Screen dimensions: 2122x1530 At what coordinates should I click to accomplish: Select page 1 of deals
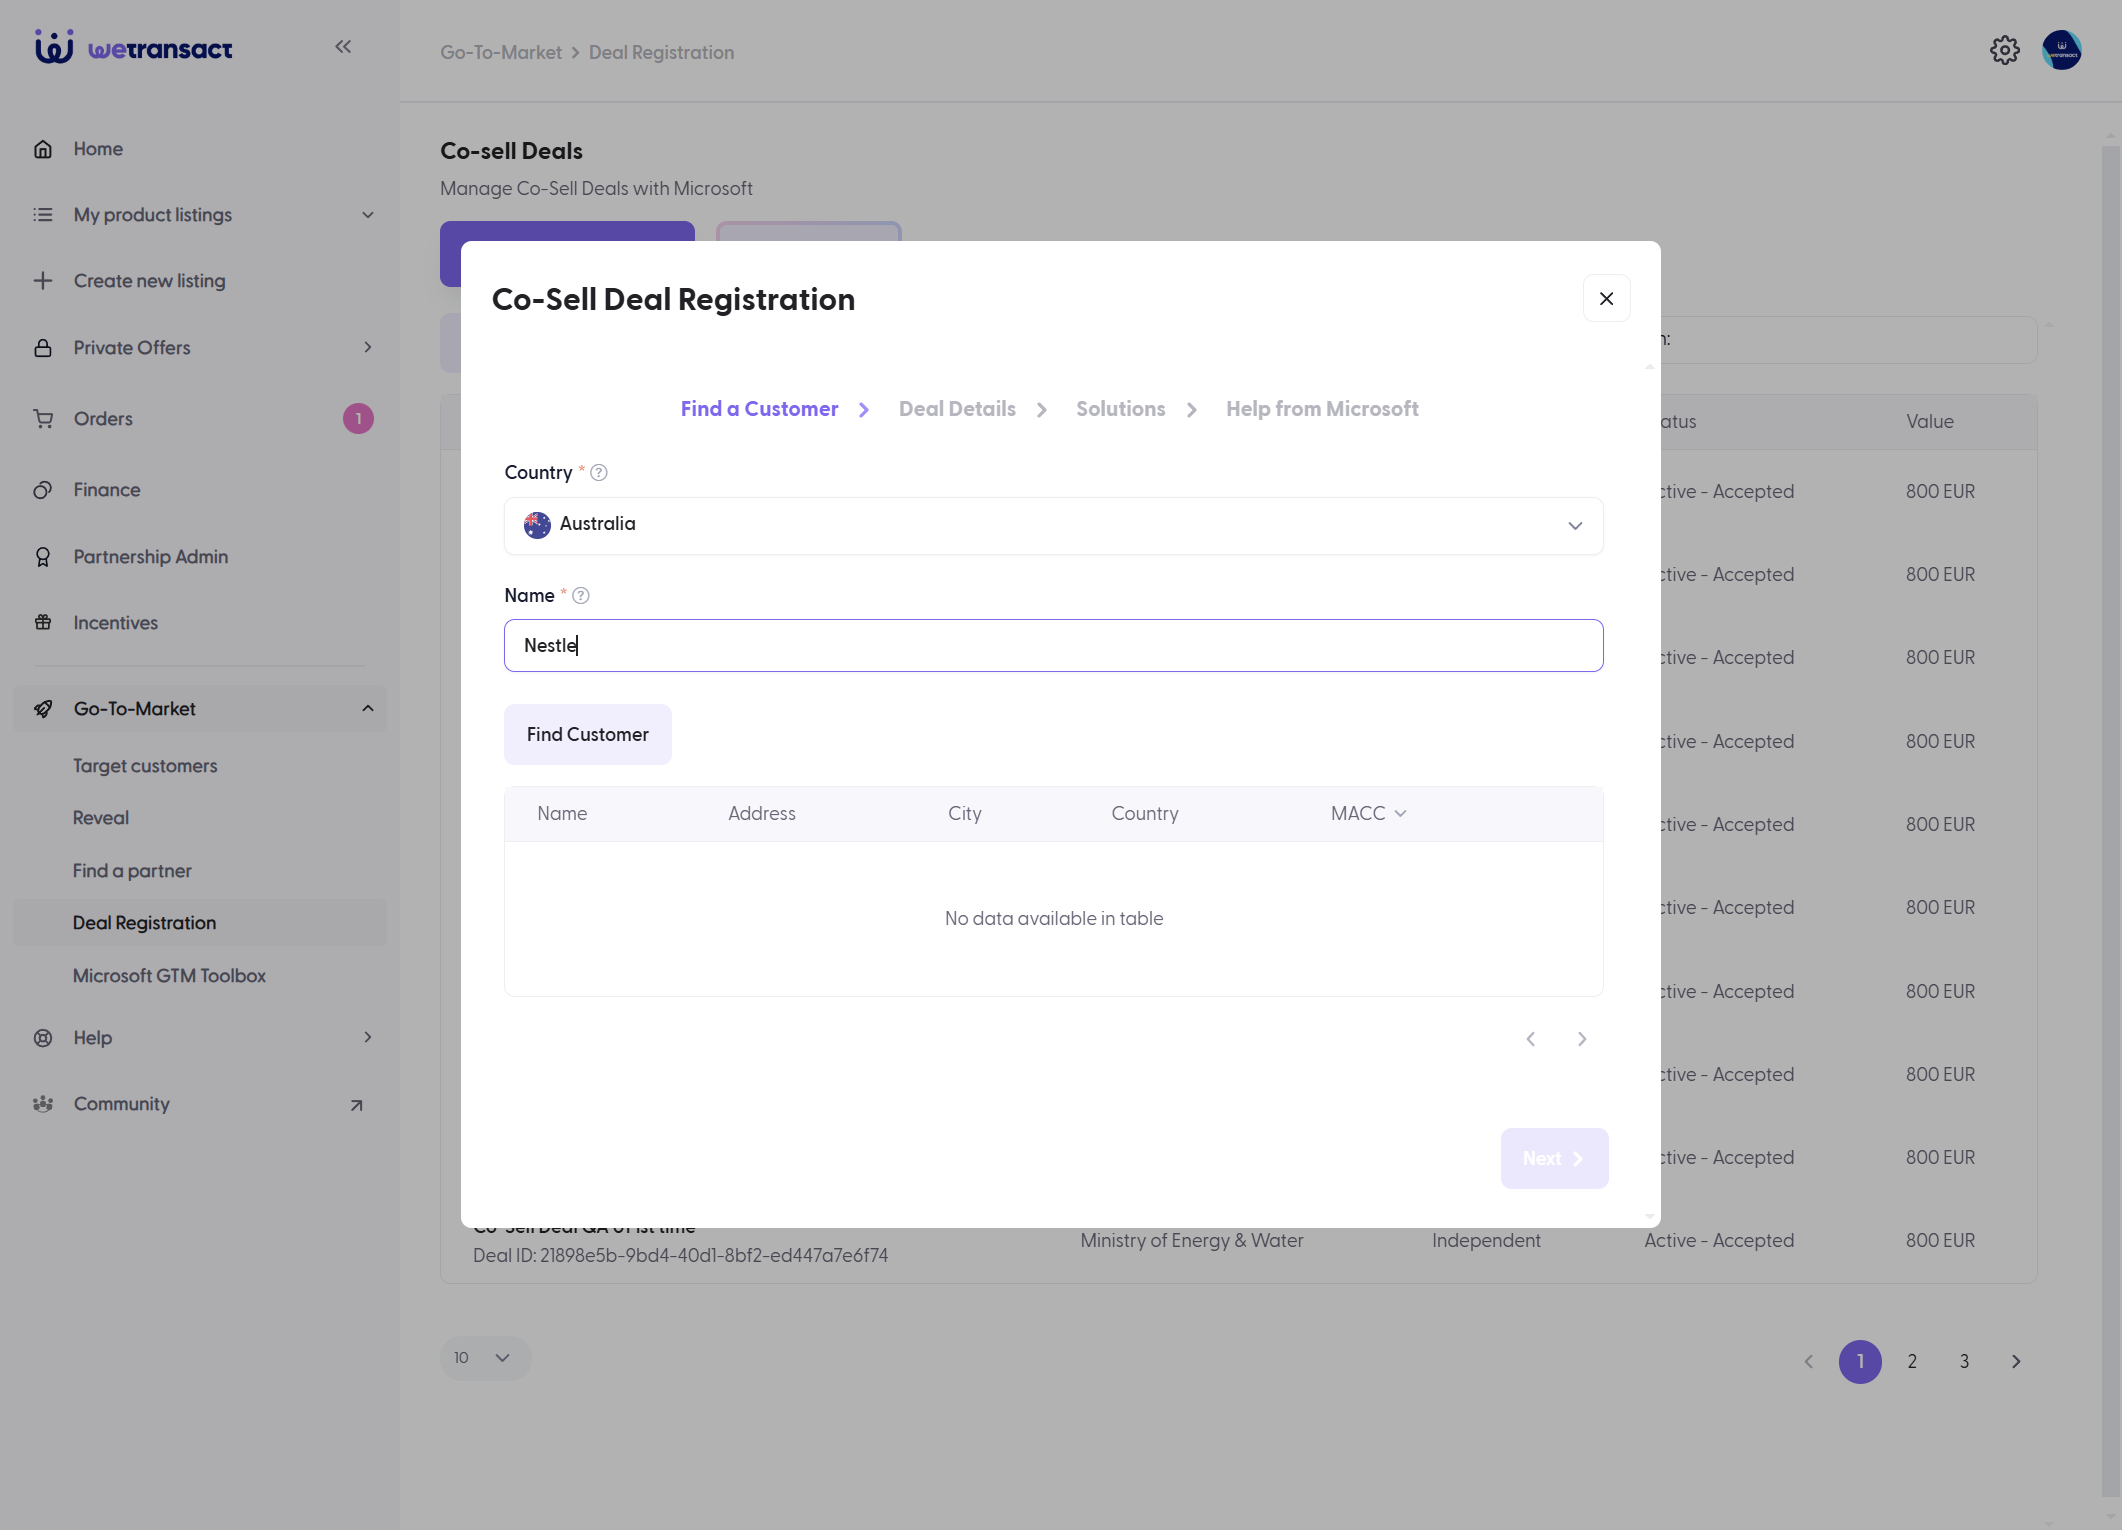pyautogui.click(x=1860, y=1362)
